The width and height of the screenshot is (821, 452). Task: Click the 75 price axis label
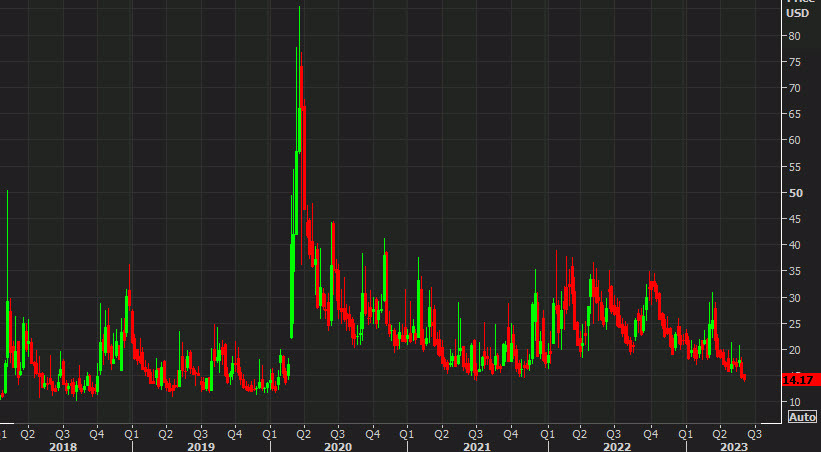coord(794,62)
